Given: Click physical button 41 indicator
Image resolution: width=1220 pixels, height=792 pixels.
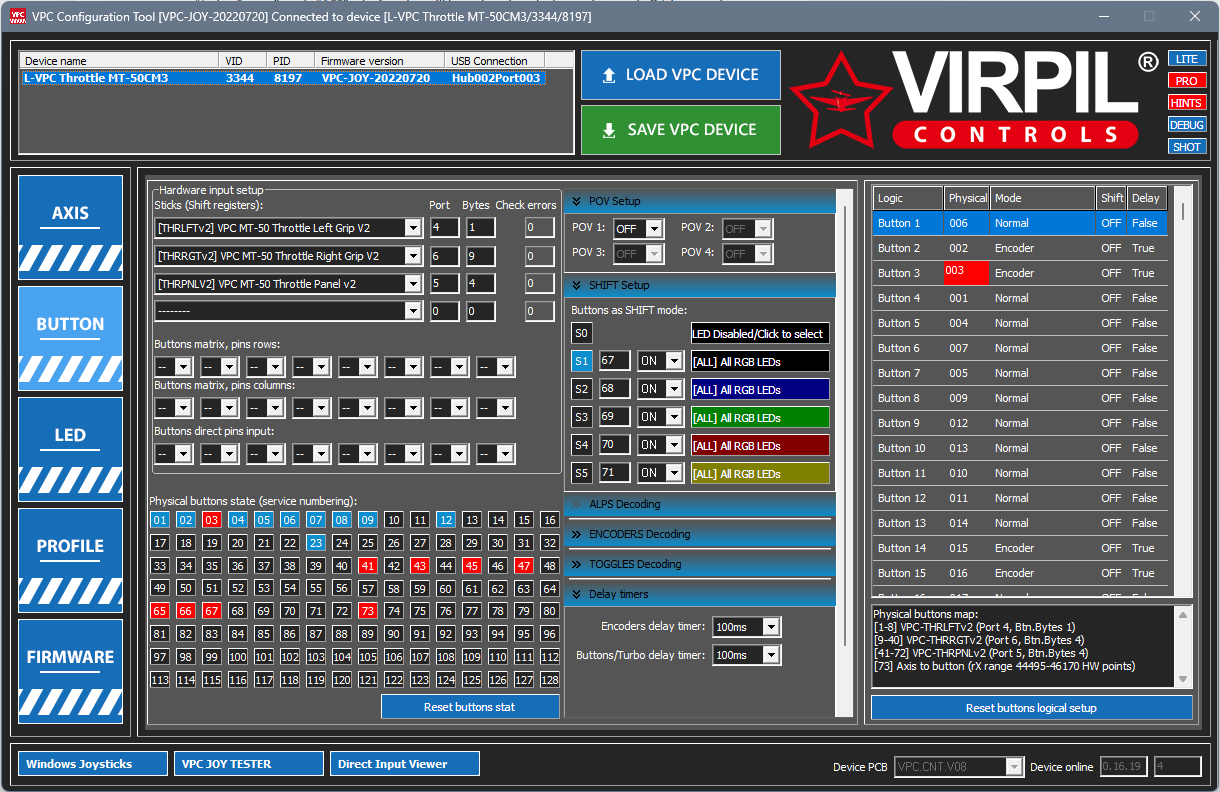Looking at the screenshot, I should pyautogui.click(x=368, y=566).
